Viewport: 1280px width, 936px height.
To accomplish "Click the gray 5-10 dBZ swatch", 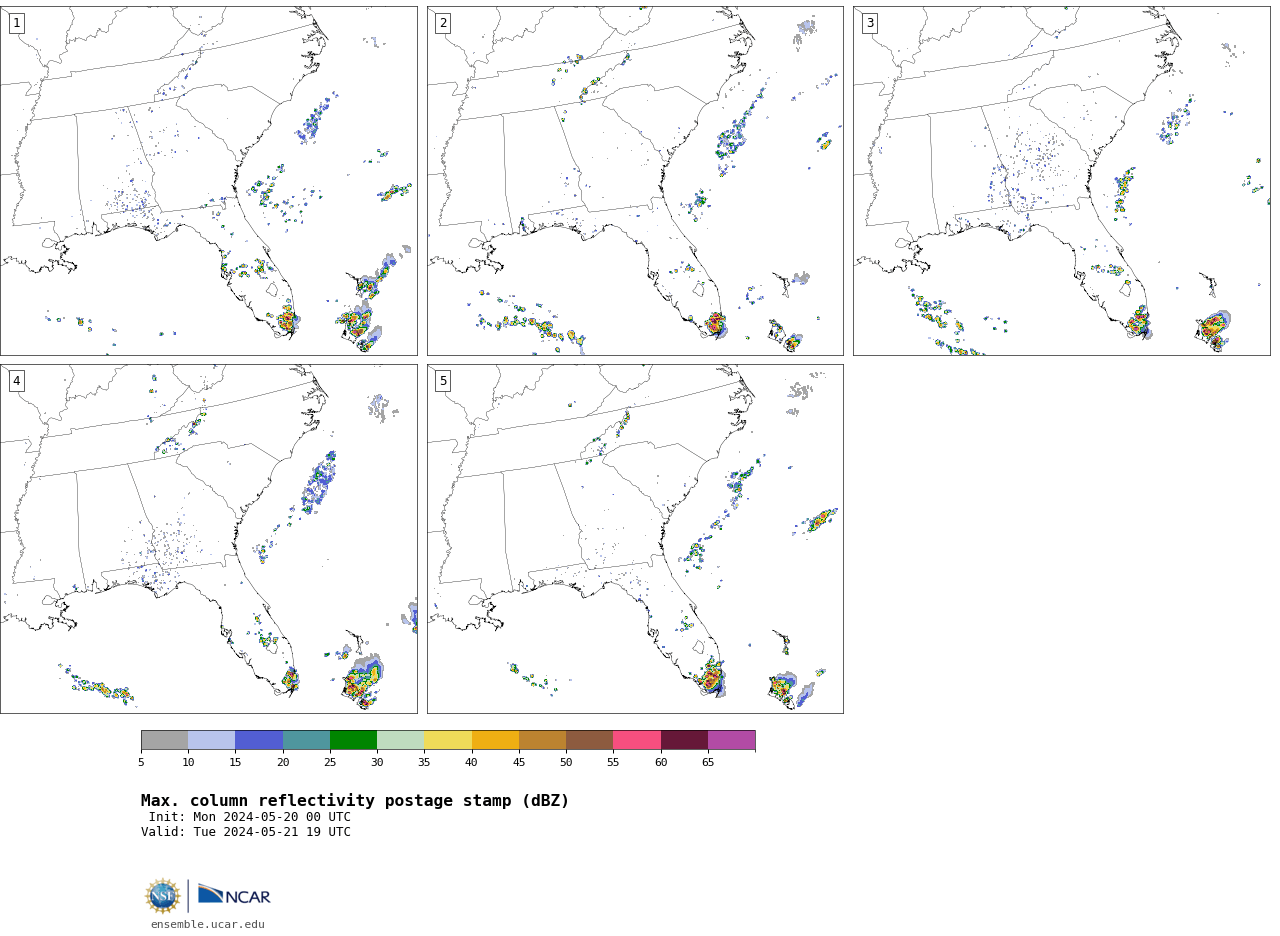I will (x=164, y=740).
